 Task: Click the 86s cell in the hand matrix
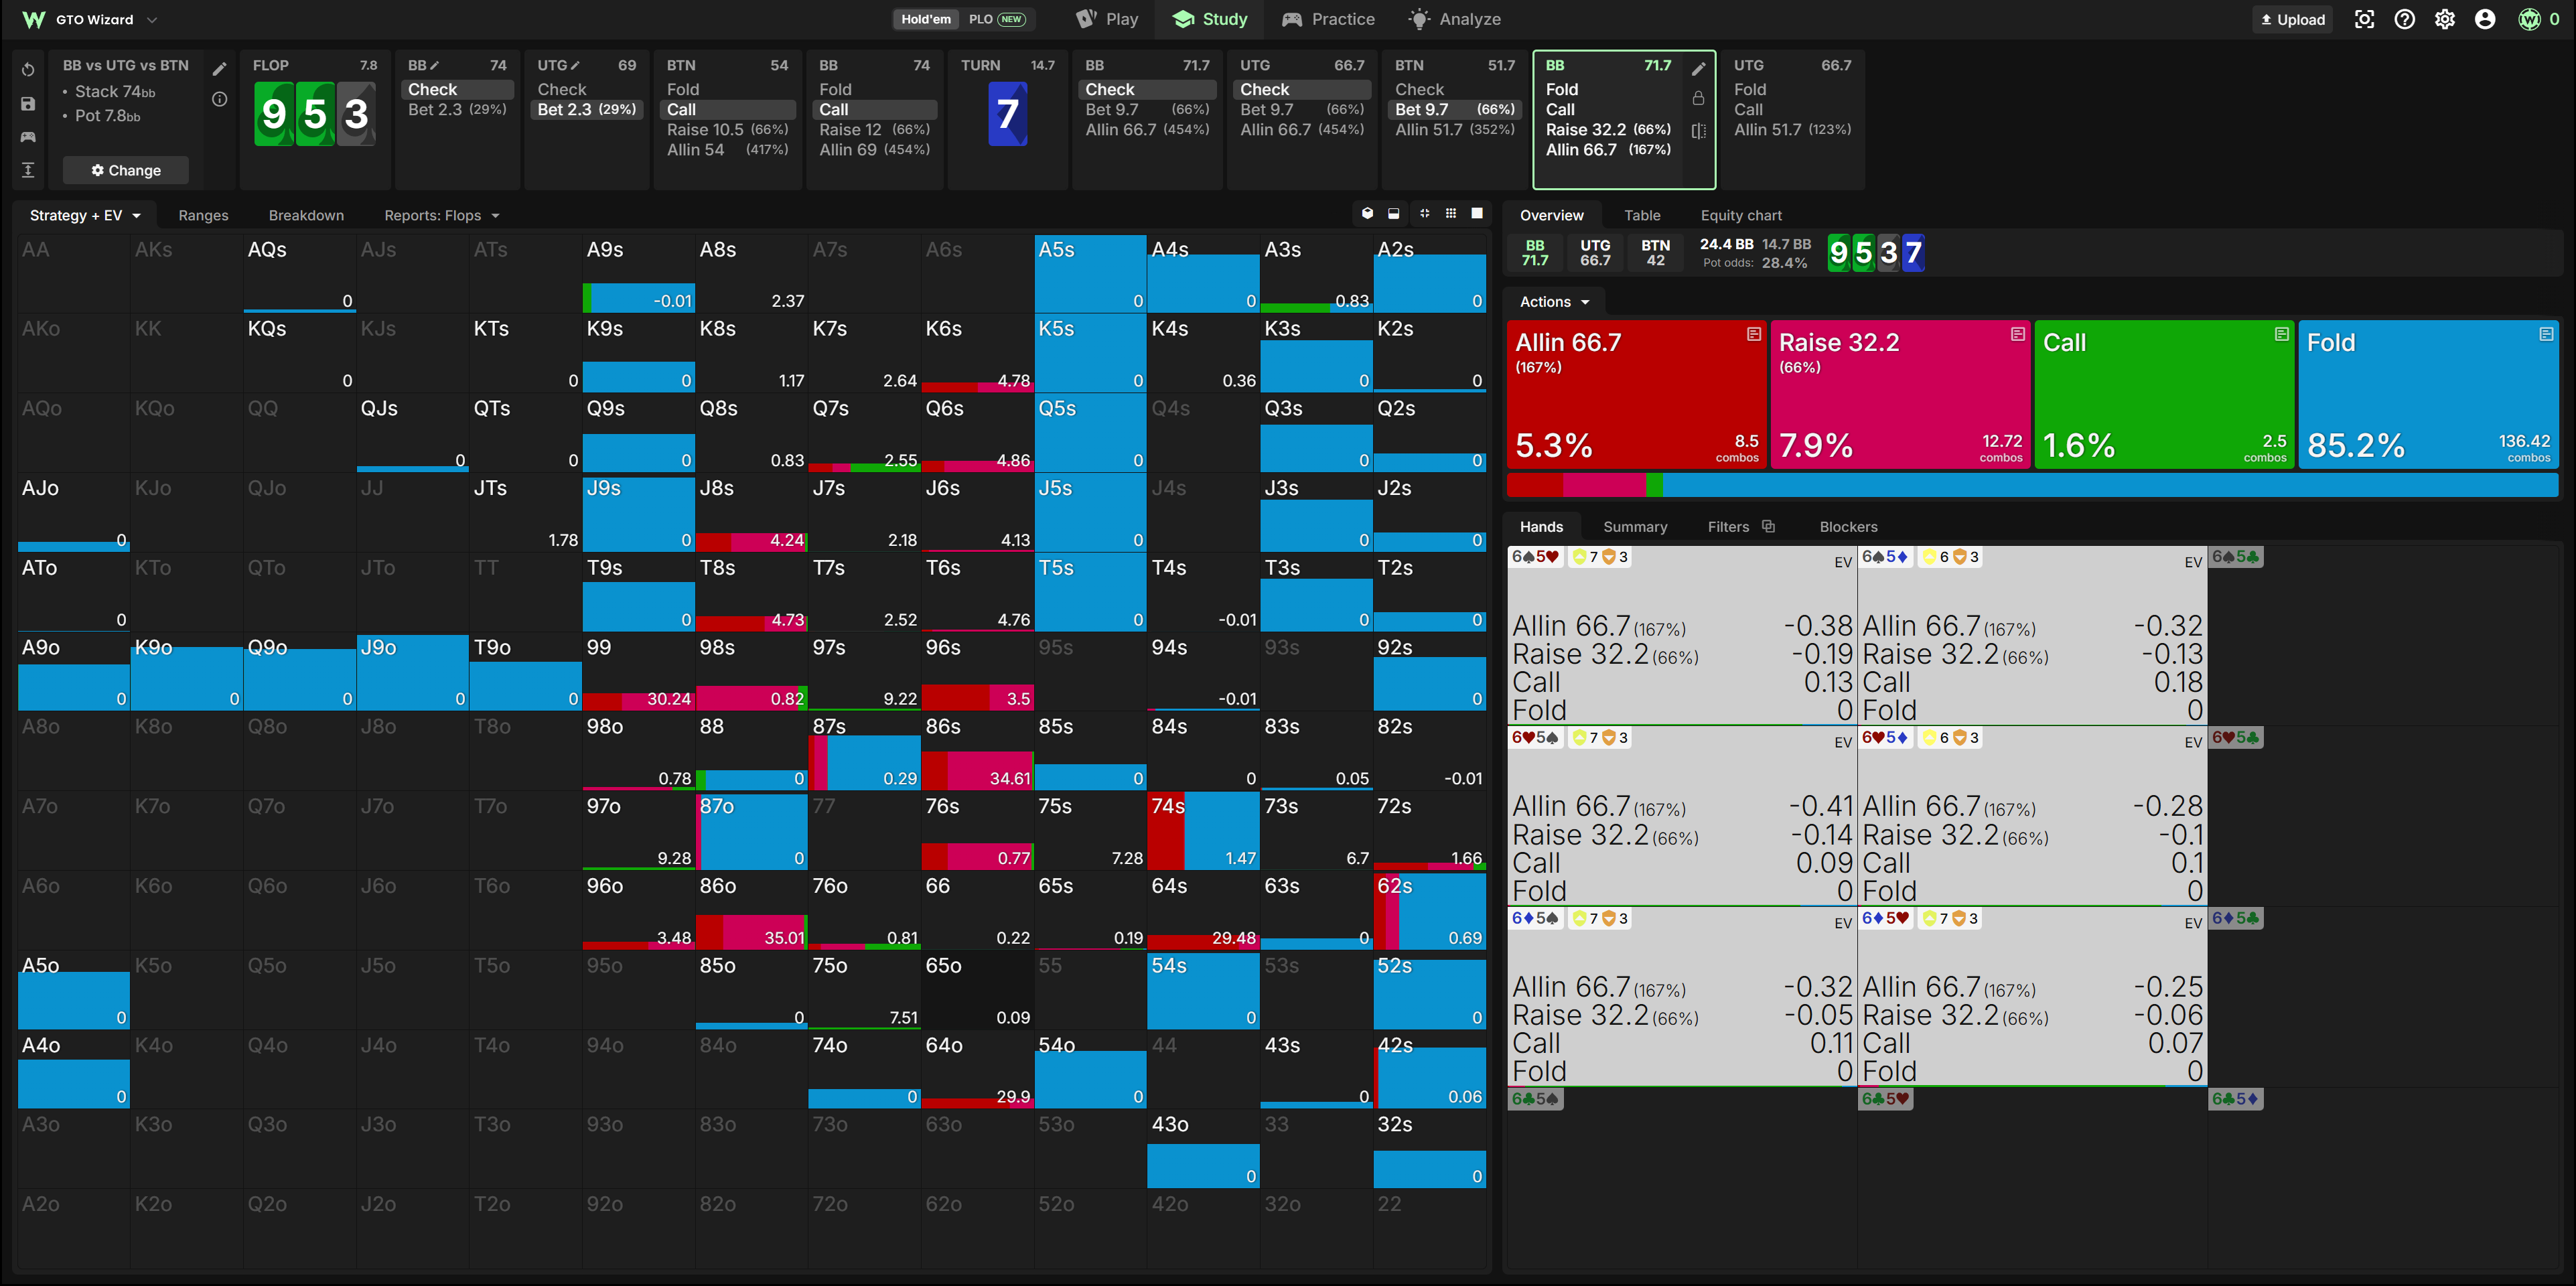tap(977, 751)
